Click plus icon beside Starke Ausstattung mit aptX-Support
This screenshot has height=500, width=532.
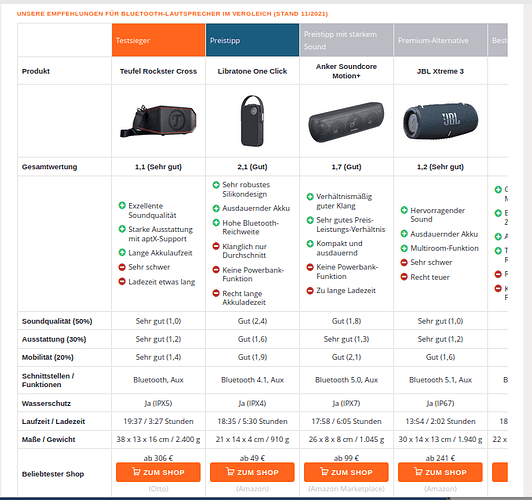[x=122, y=229]
